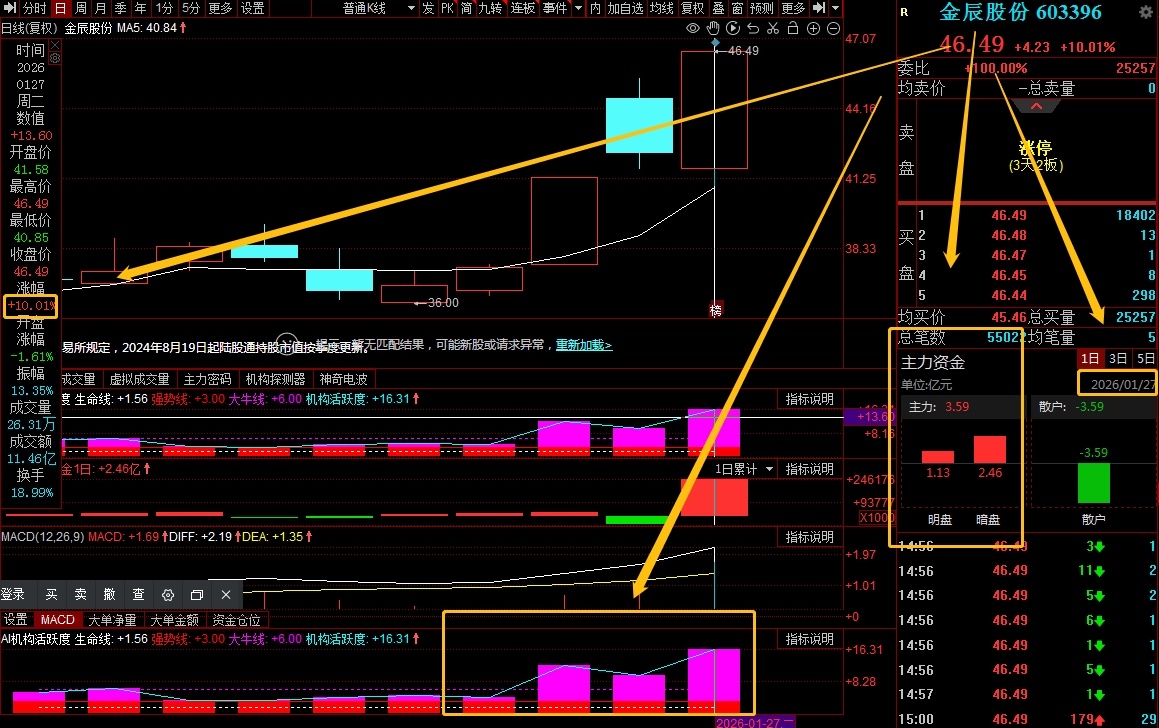Open 更多 periods next to 5分
This screenshot has height=728, width=1159.
tap(220, 8)
